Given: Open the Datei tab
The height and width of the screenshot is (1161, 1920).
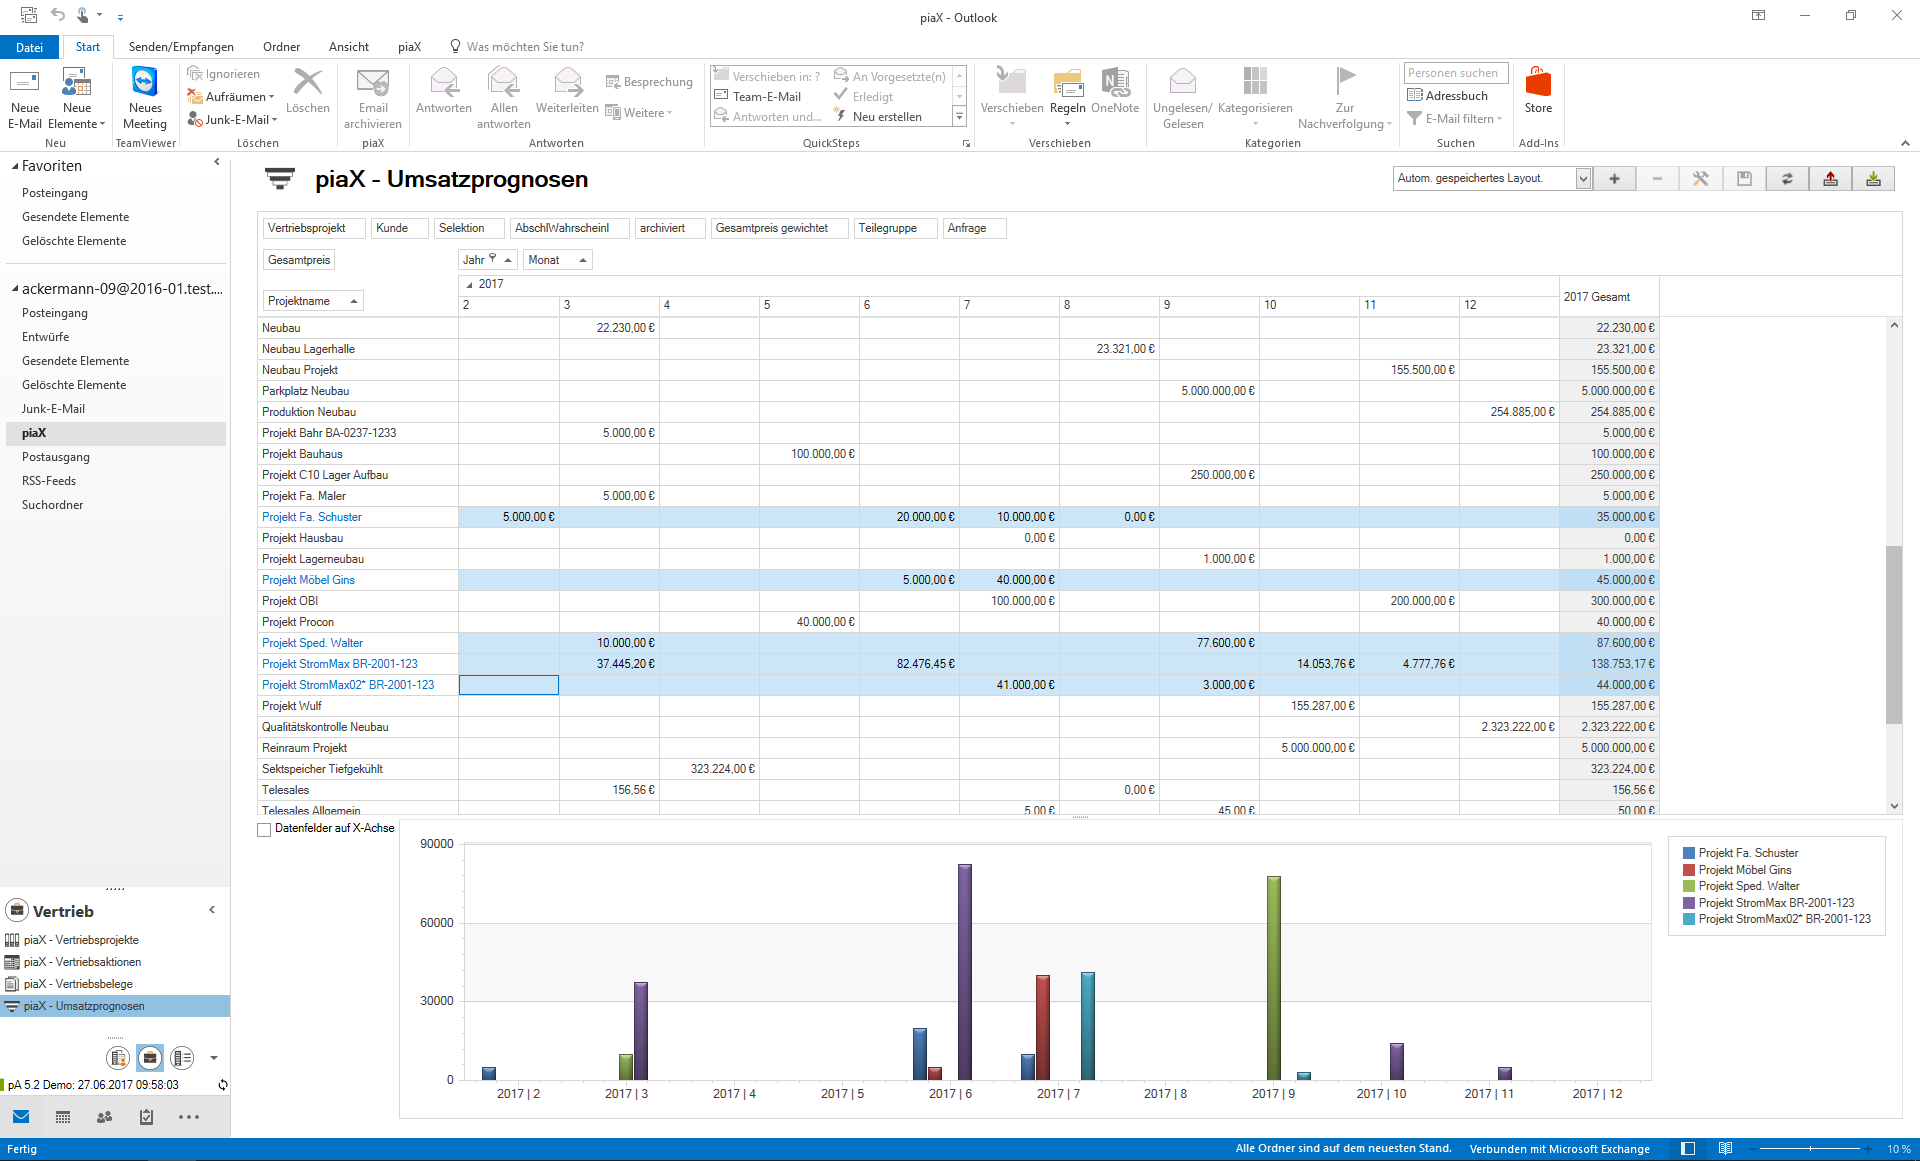Looking at the screenshot, I should [29, 47].
